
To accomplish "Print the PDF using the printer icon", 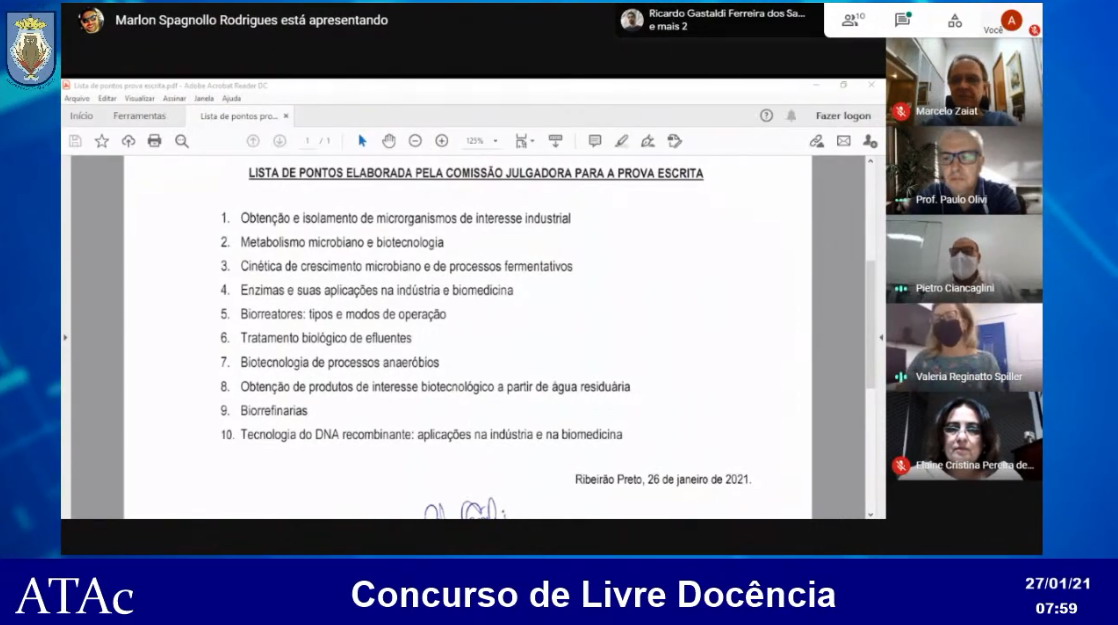I will click(155, 141).
